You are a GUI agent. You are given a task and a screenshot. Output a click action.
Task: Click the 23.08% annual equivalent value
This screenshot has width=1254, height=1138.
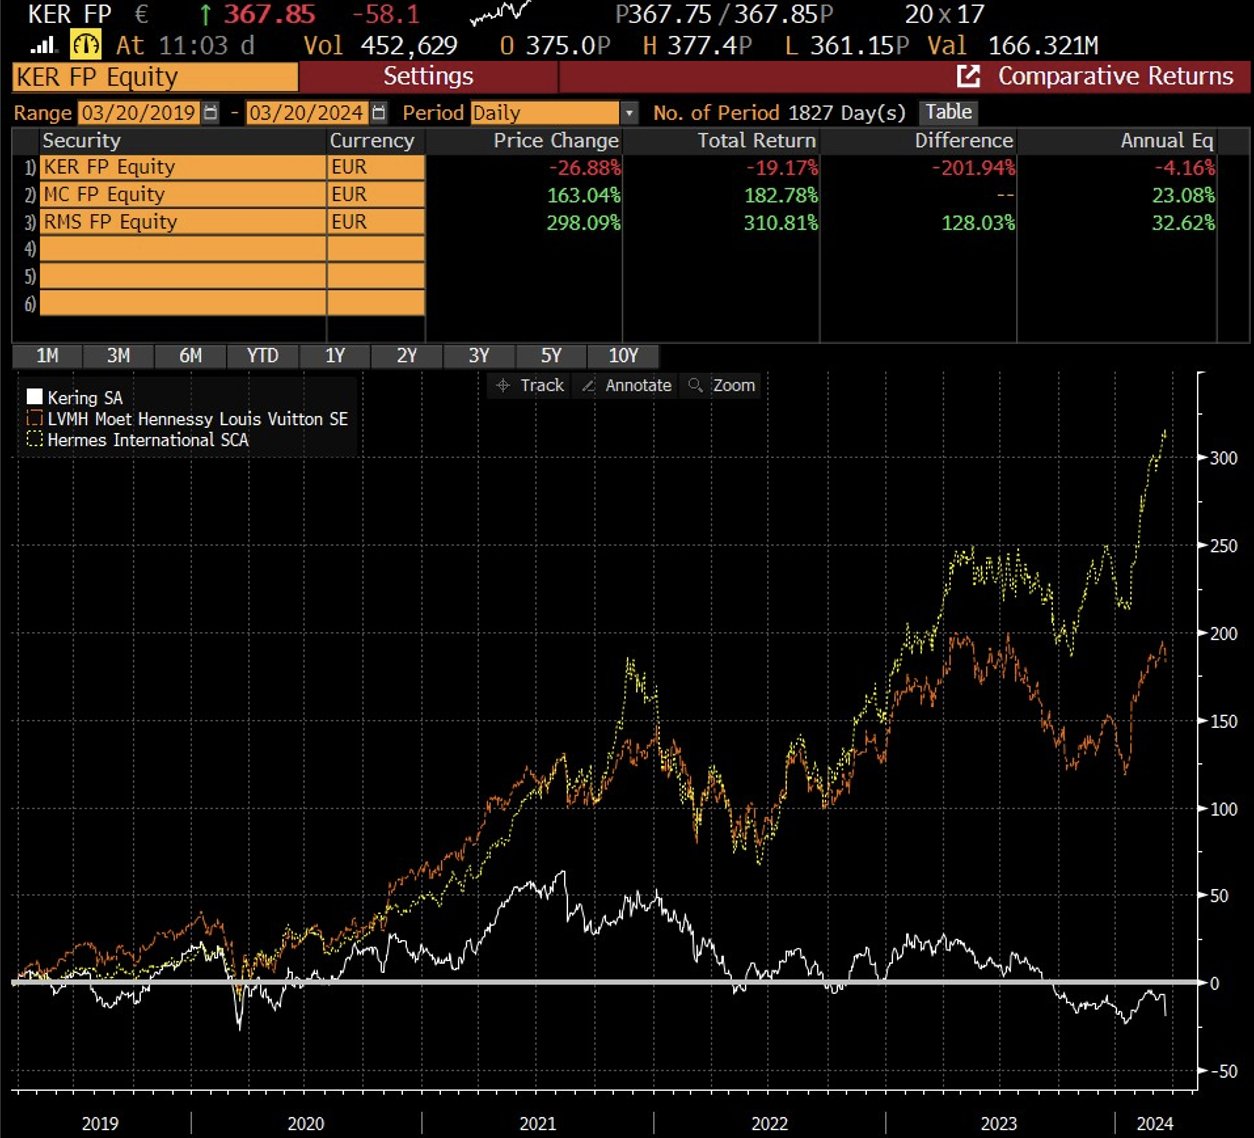pyautogui.click(x=1183, y=195)
